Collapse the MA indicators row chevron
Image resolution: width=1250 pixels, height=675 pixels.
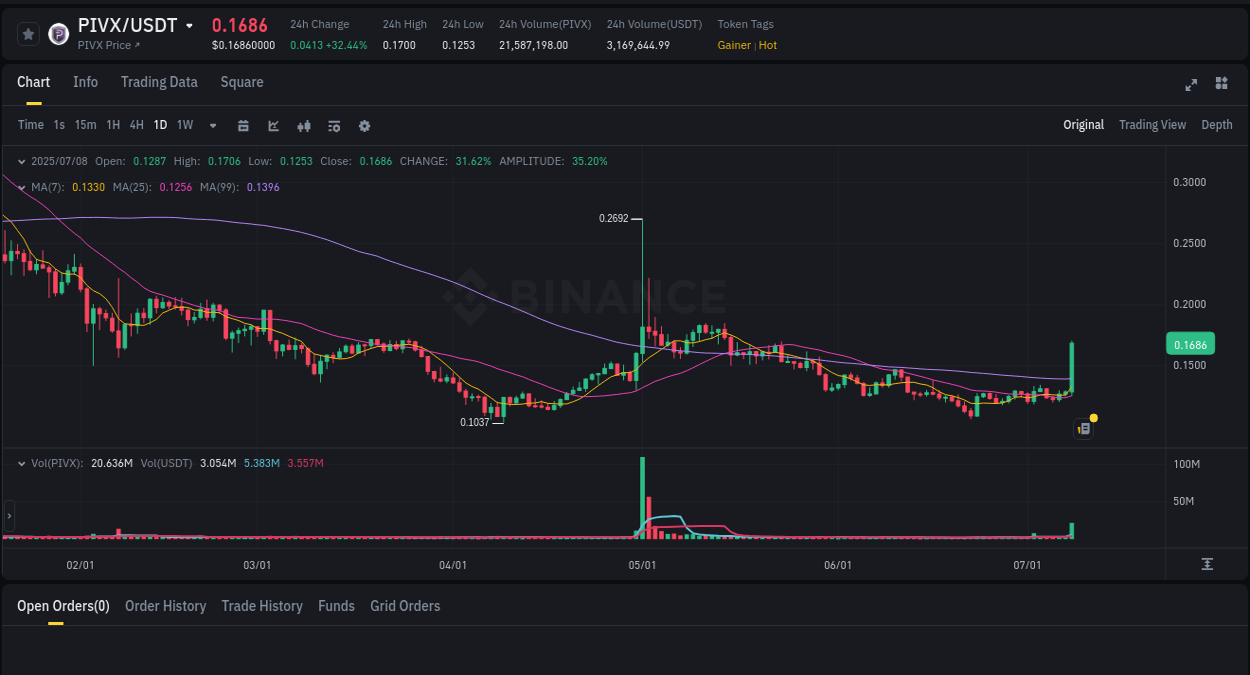pos(22,187)
